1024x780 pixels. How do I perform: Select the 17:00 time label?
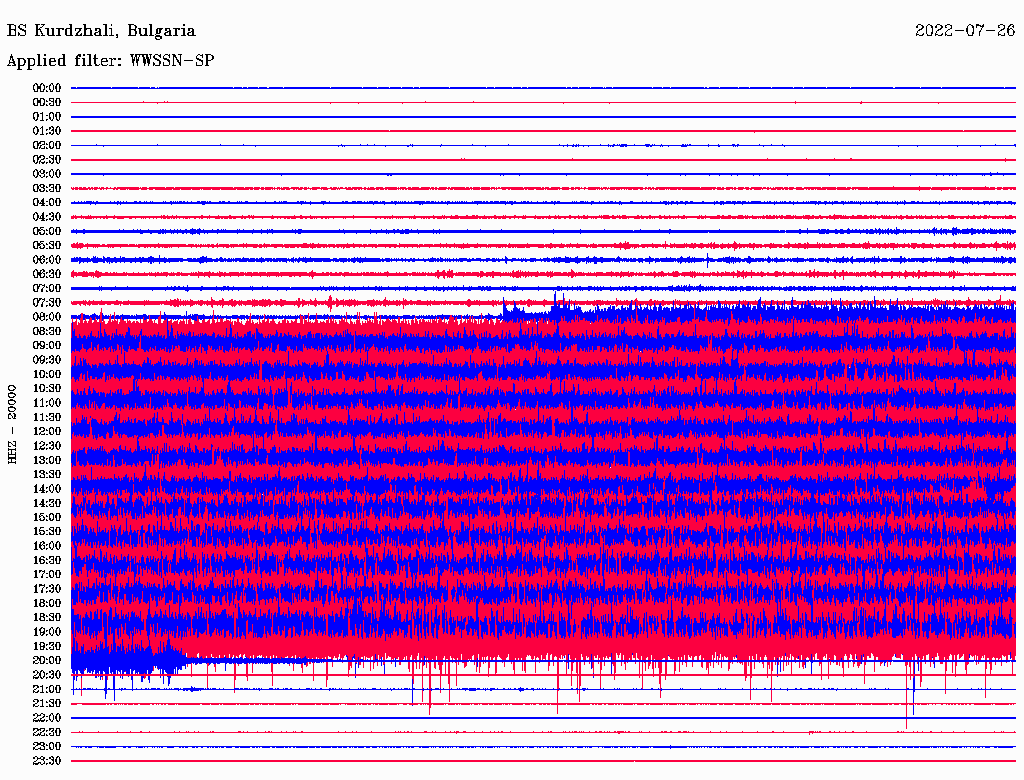coord(47,575)
